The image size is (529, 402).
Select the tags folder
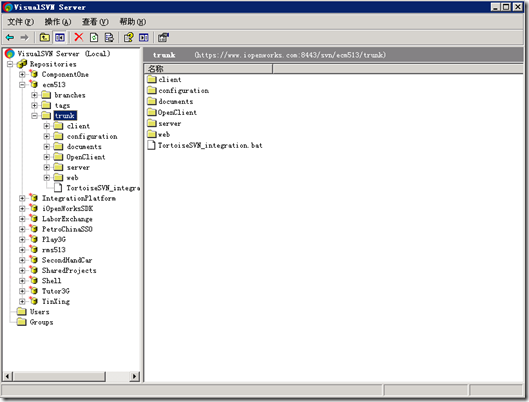62,106
